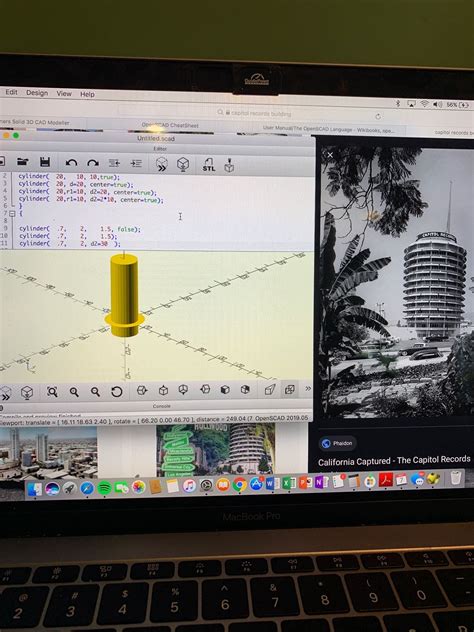Close the Capitol Records image preview
Image resolution: width=474 pixels, height=632 pixels.
330,155
